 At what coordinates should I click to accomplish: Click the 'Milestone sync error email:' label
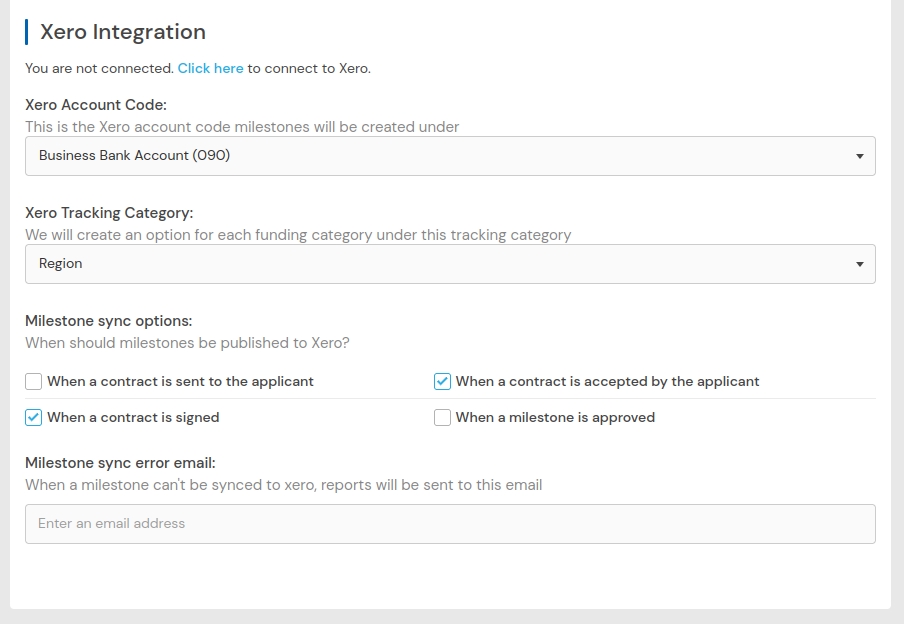tap(120, 462)
